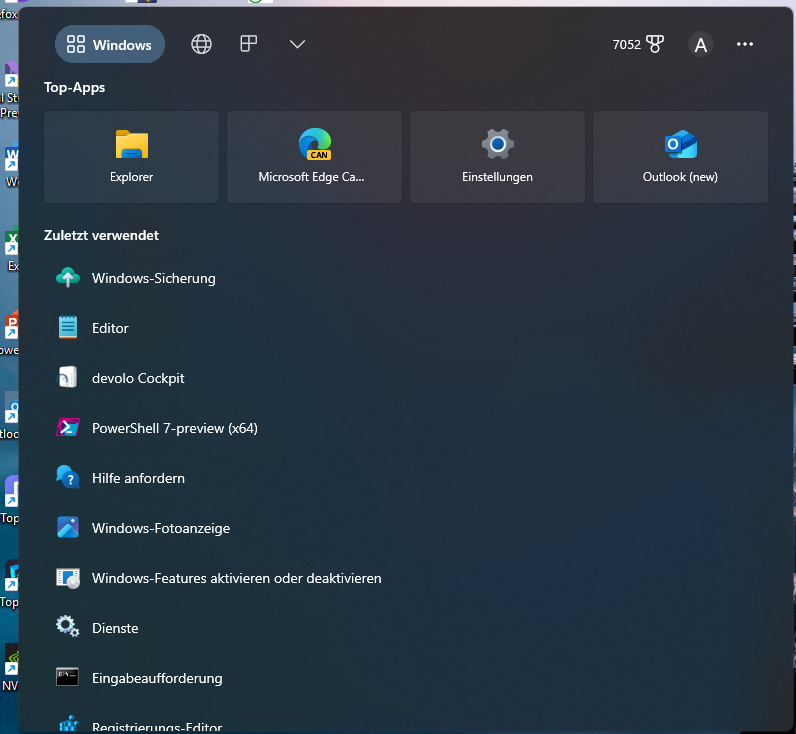Select the Windows search tab
Image resolution: width=796 pixels, height=734 pixels.
tap(110, 44)
